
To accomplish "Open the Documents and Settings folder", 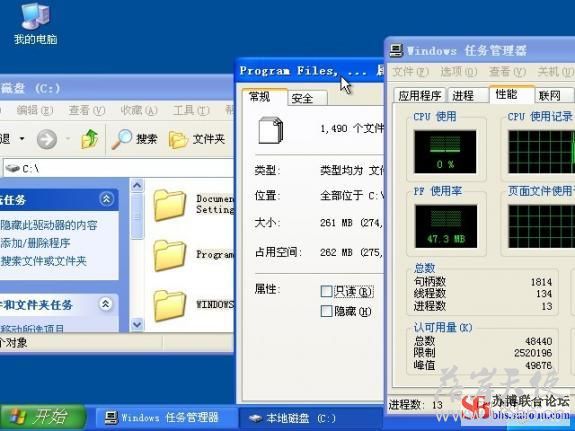I will [169, 205].
